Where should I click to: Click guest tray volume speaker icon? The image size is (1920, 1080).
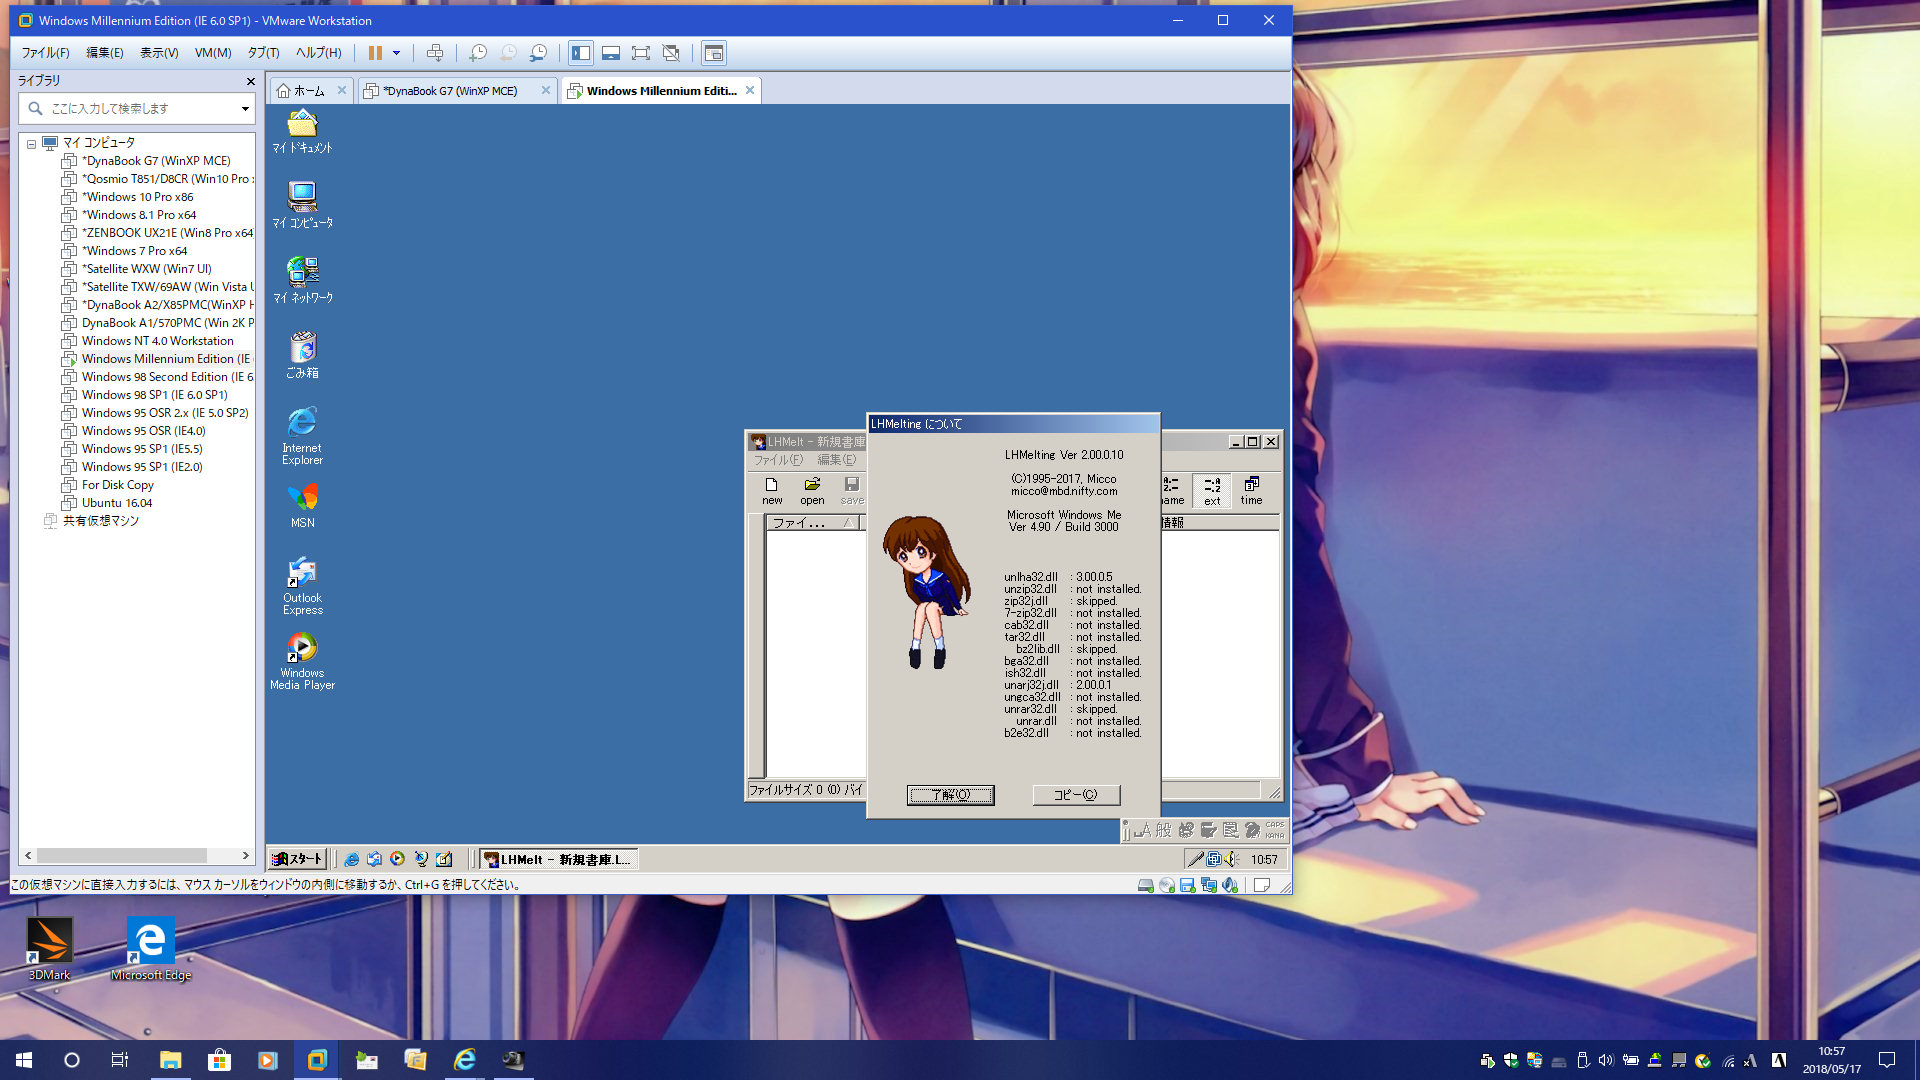(x=1233, y=859)
